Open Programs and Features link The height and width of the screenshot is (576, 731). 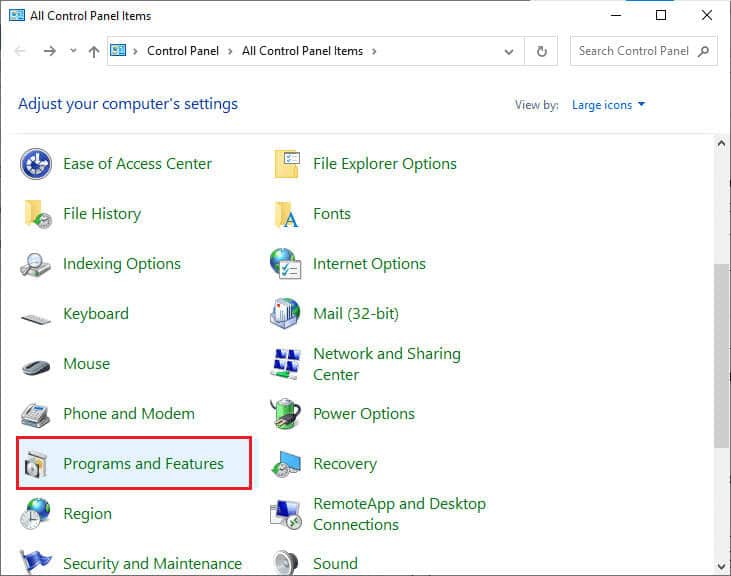(143, 464)
